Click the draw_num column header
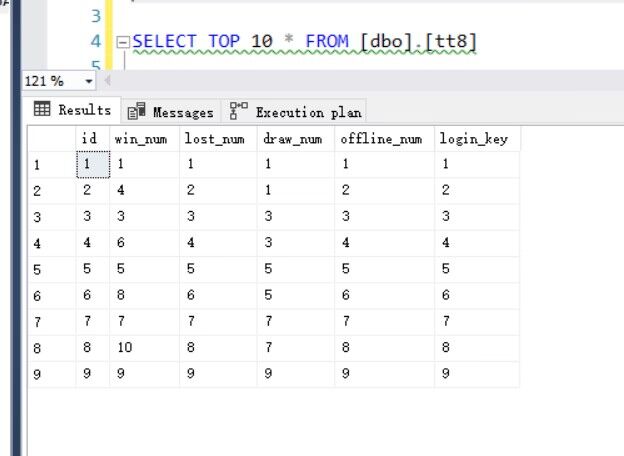 295,139
